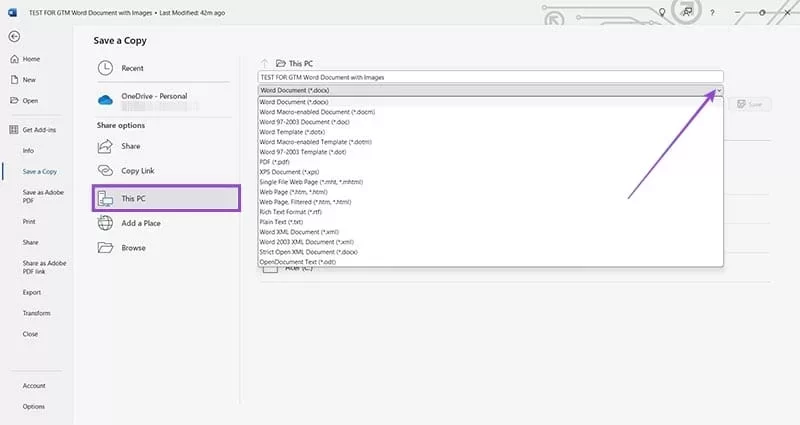This screenshot has width=800, height=425.
Task: Click the file name text field
Action: [x=488, y=76]
